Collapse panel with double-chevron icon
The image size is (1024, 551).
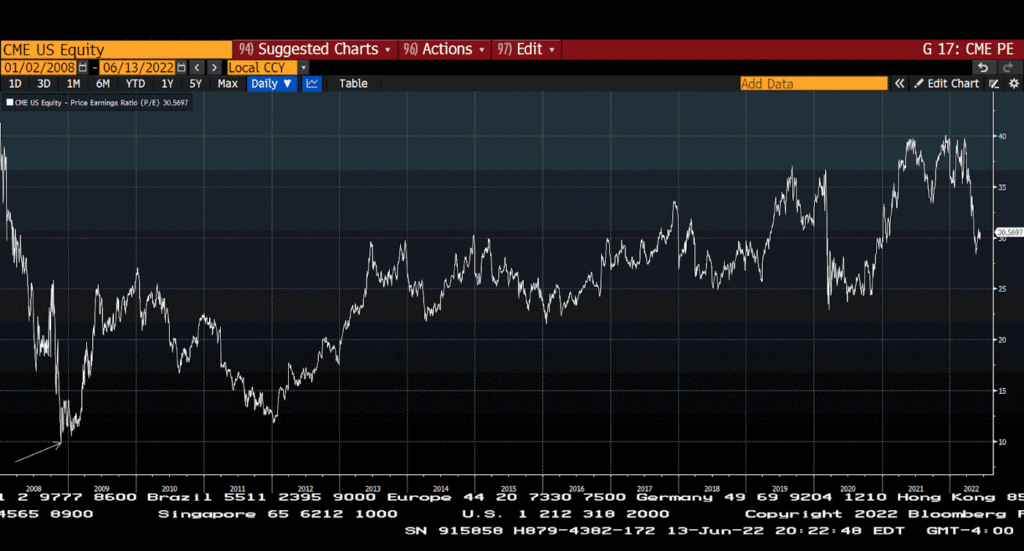click(899, 84)
